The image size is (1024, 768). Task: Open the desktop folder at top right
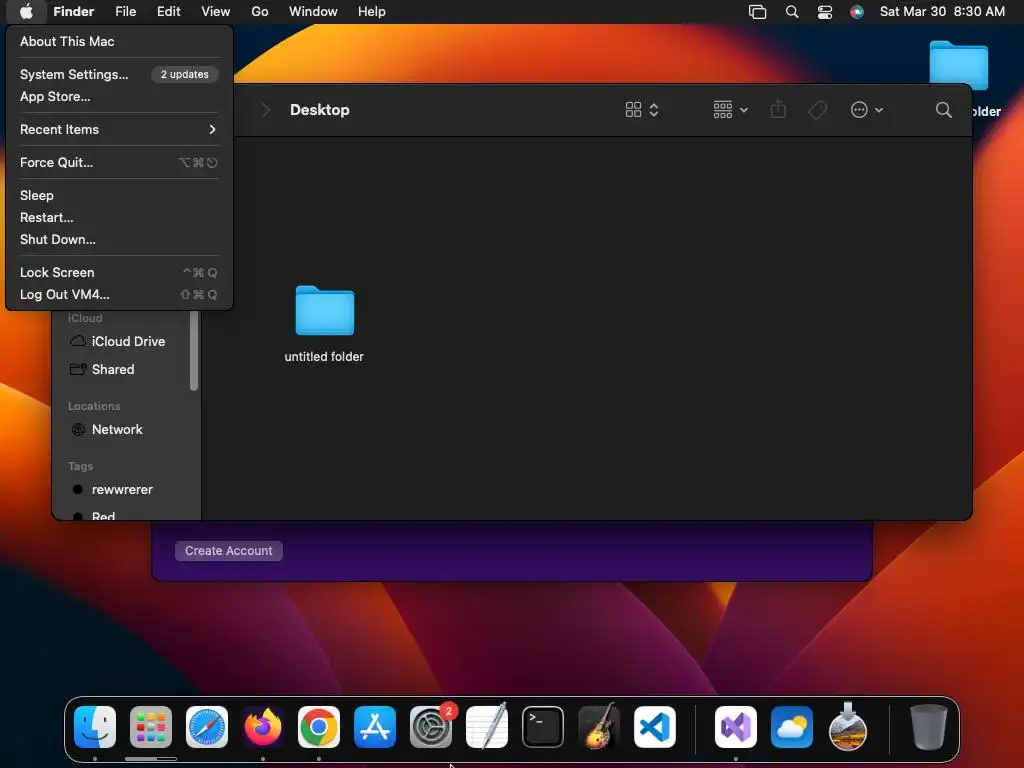pyautogui.click(x=959, y=65)
